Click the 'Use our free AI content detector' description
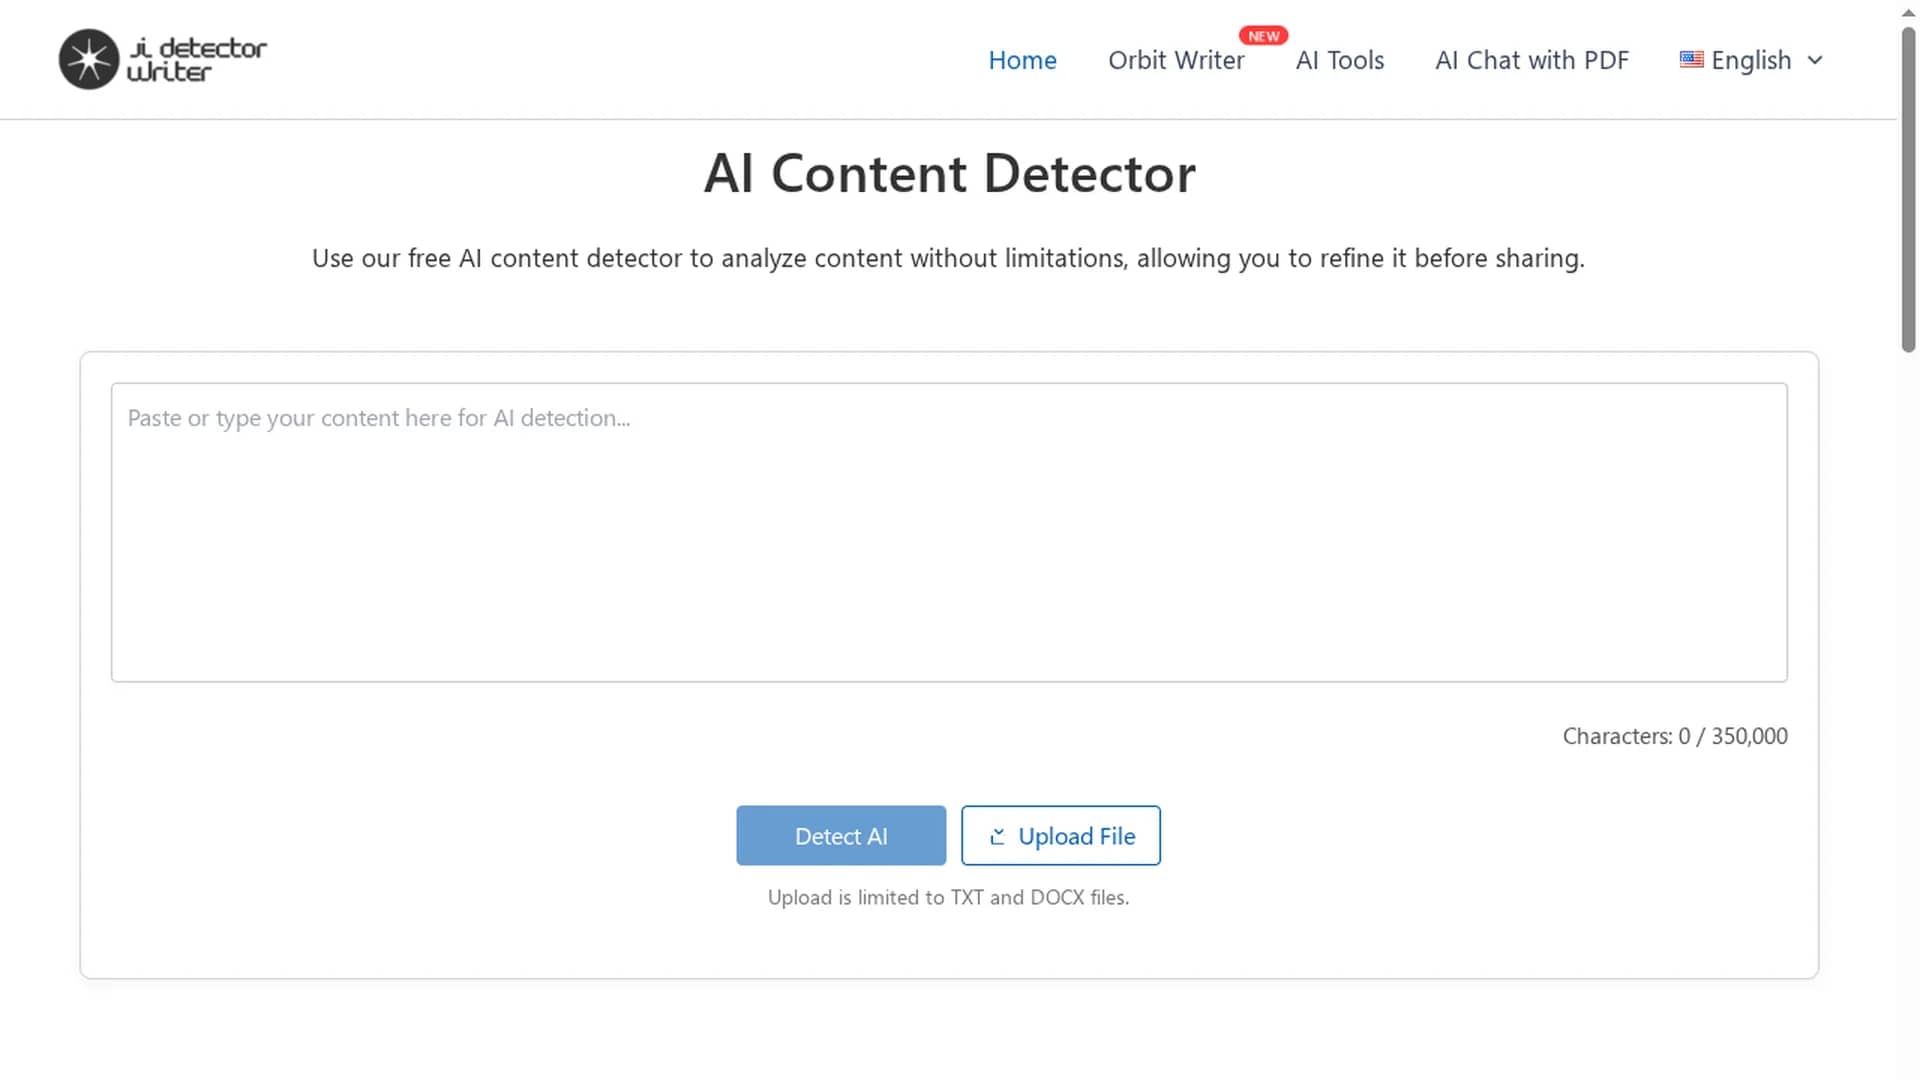1920x1080 pixels. point(948,258)
